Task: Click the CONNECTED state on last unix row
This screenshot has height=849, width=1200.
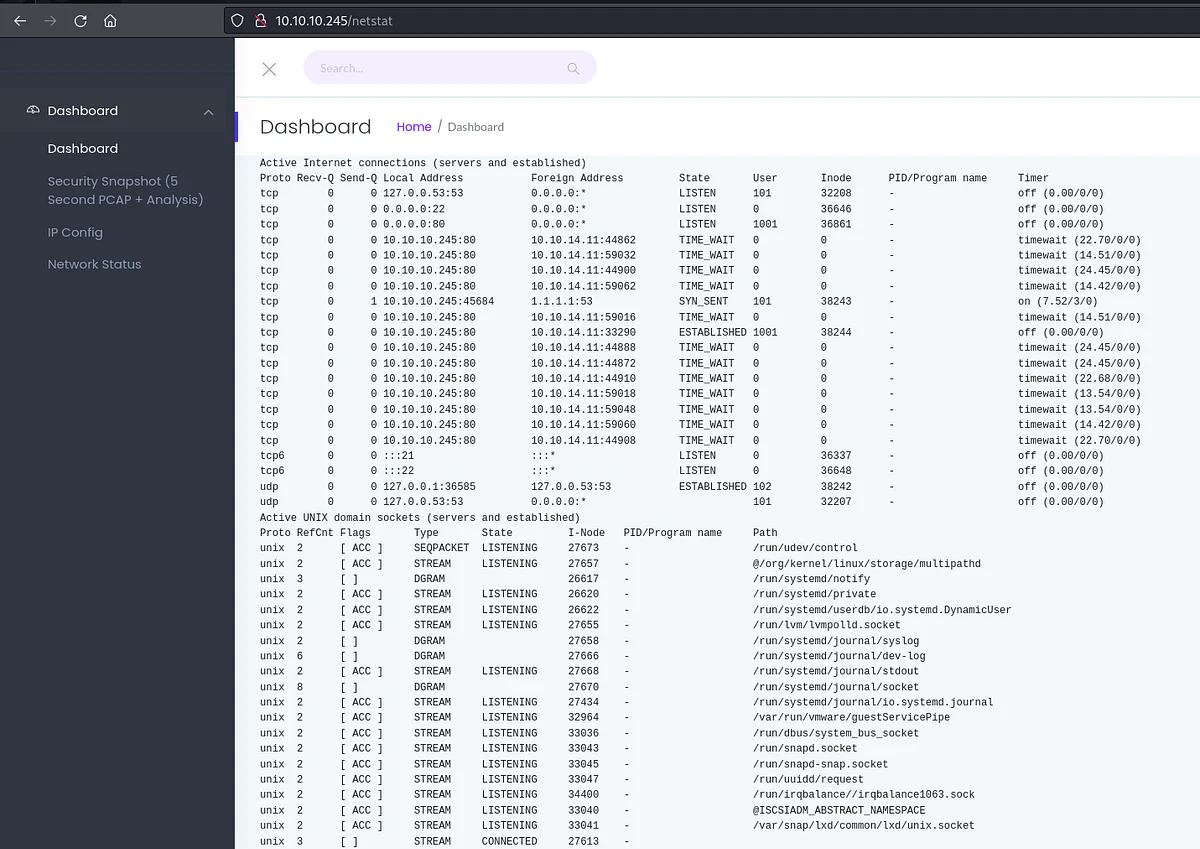Action: coord(509,841)
